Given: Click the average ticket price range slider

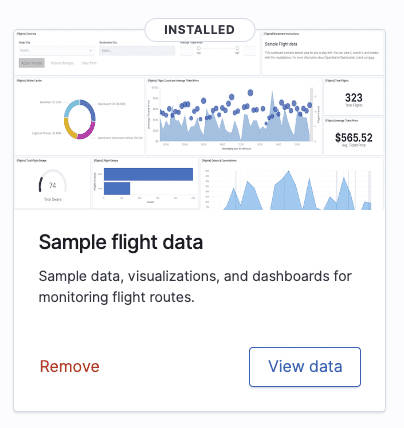Looking at the screenshot, I should [218, 49].
